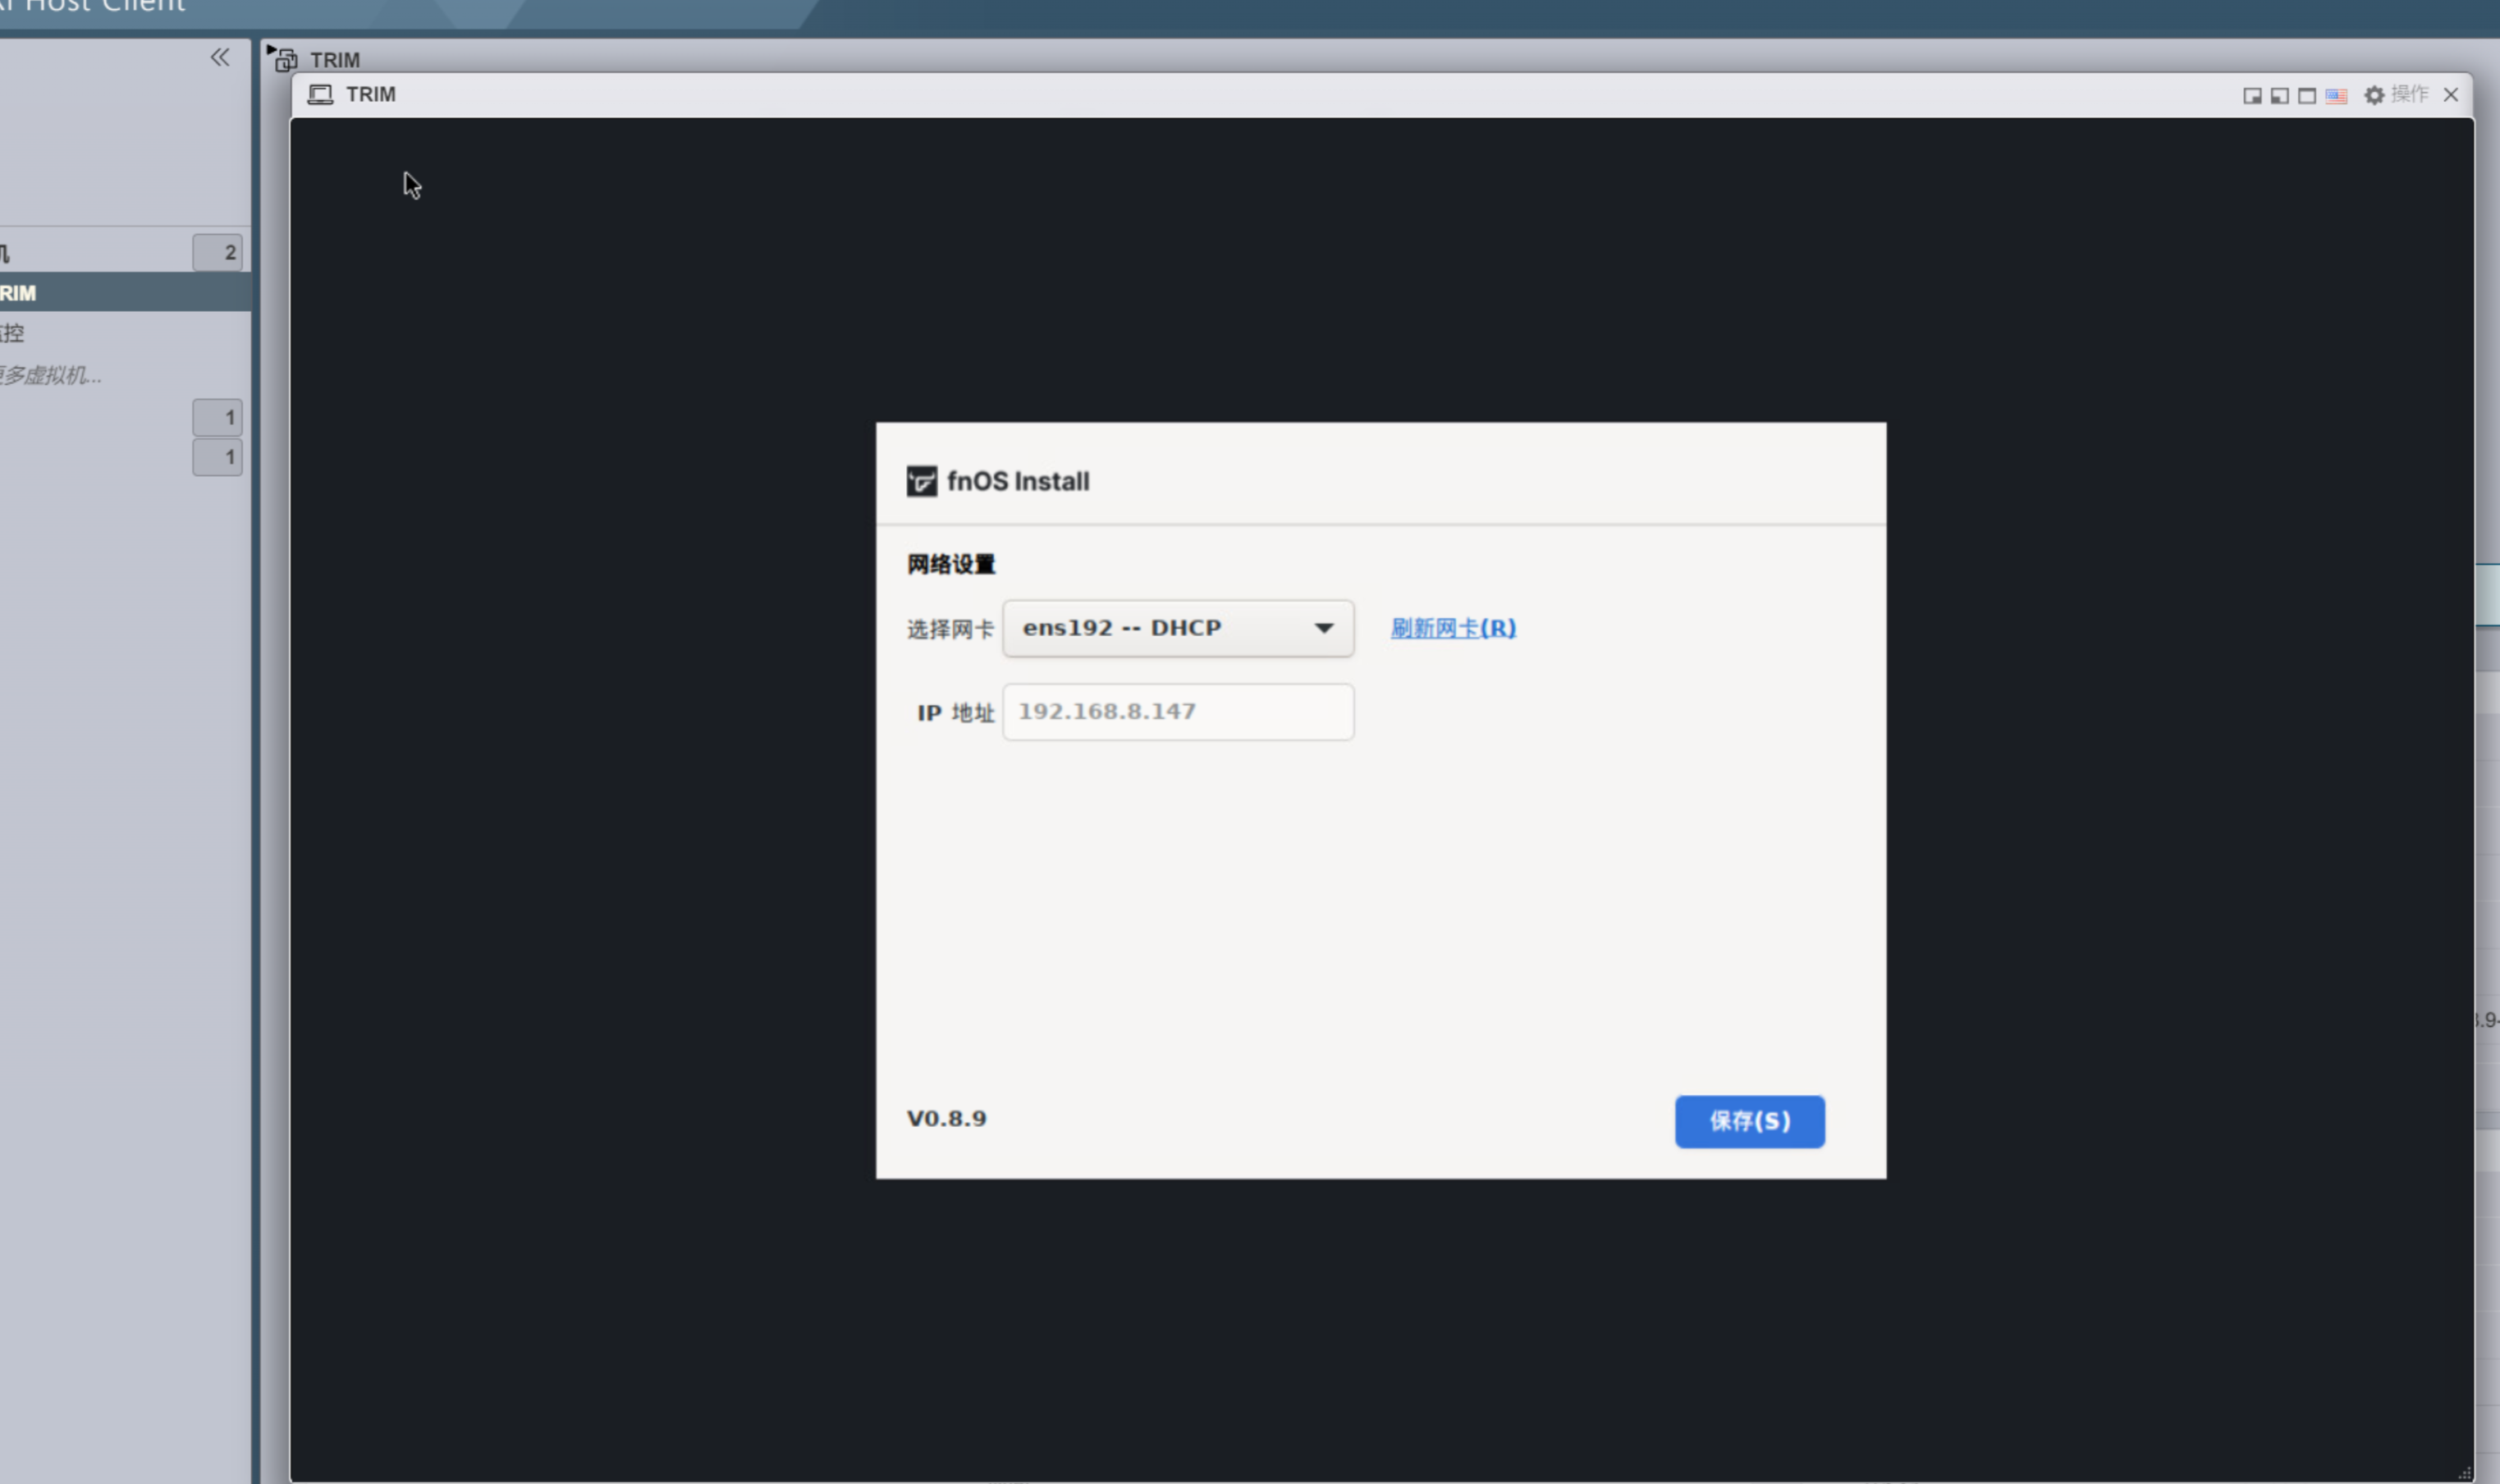2500x1484 pixels.
Task: Click into the IP 地址 input field
Action: tap(1177, 712)
